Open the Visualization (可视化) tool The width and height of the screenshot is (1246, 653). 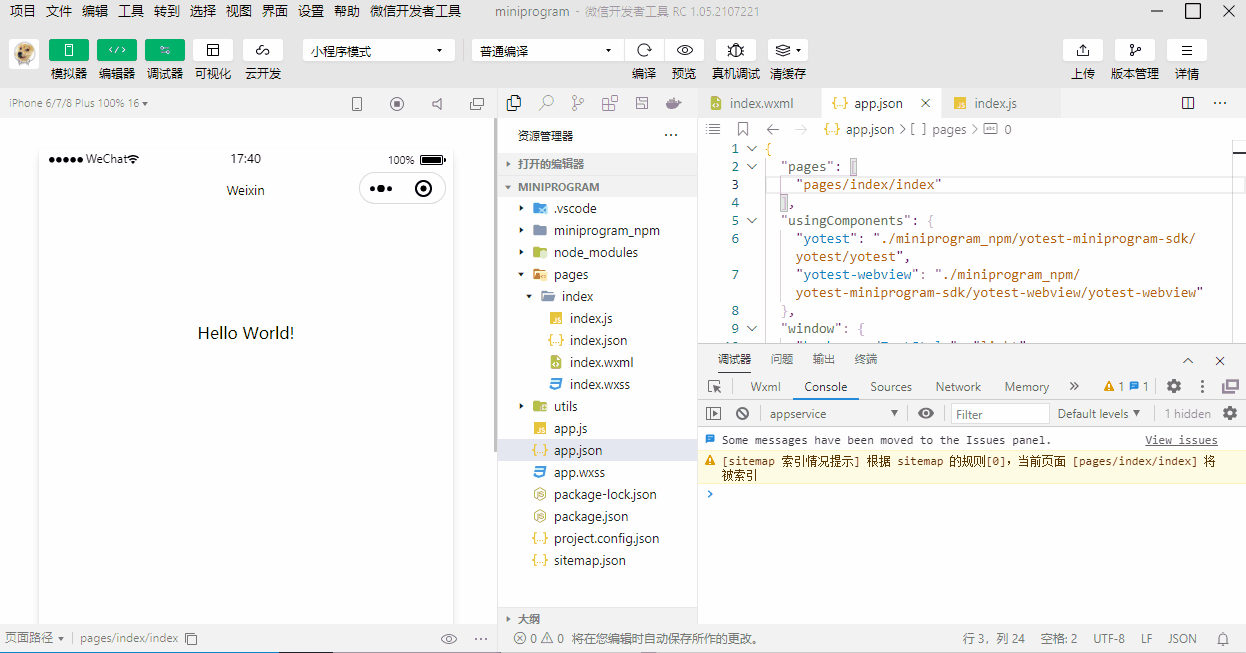[x=213, y=50]
